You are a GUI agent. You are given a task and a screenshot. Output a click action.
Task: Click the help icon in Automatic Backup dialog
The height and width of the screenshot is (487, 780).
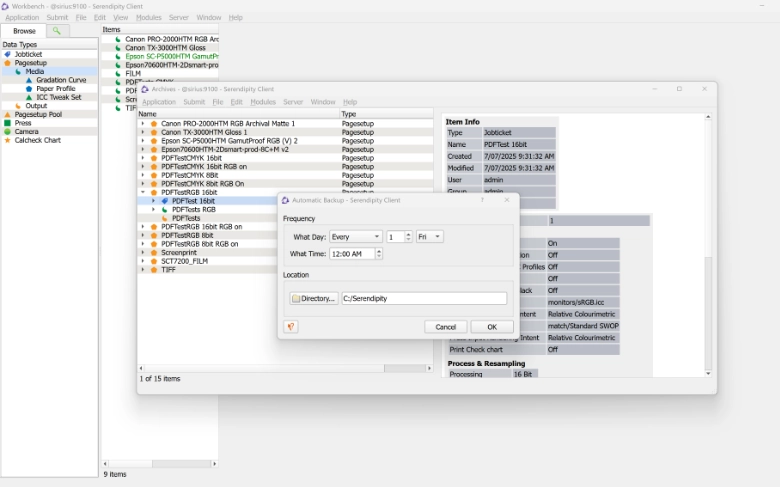pos(291,327)
